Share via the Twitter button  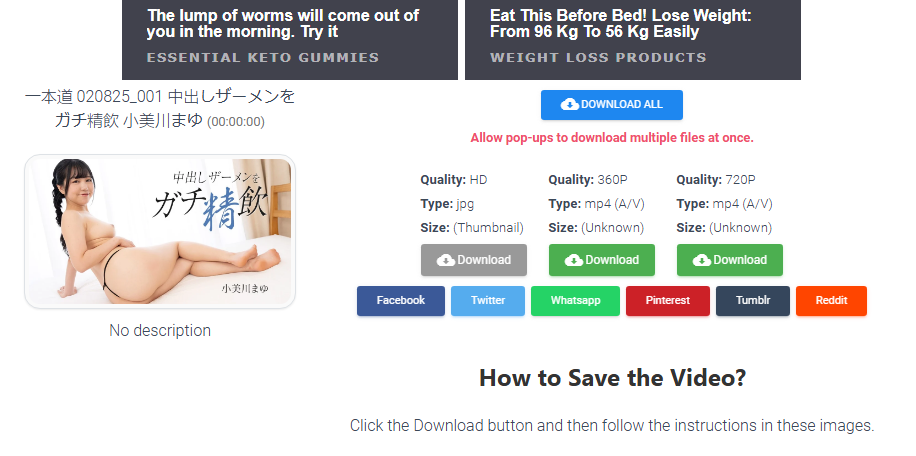(x=488, y=301)
